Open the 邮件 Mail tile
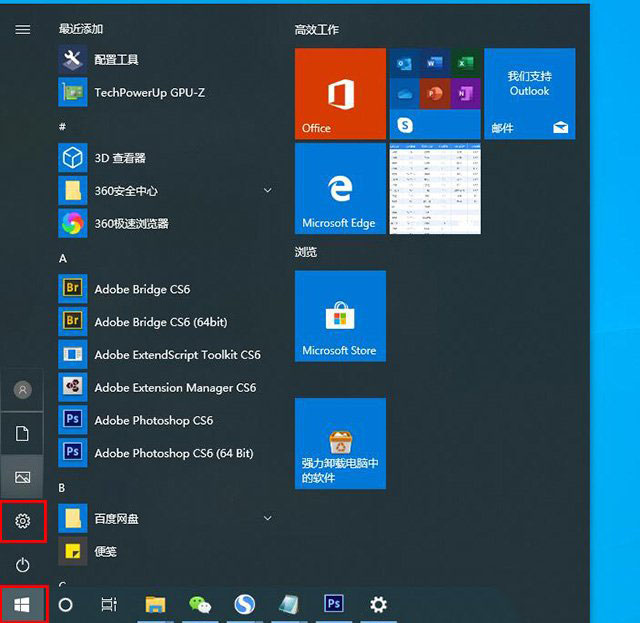This screenshot has height=623, width=640. tap(530, 93)
